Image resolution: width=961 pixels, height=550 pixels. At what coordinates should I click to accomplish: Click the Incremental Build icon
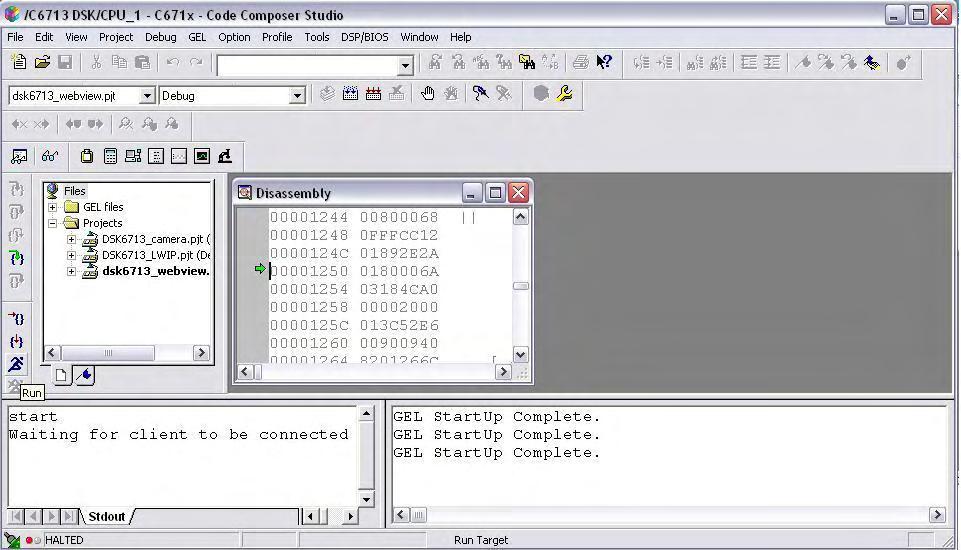351,94
